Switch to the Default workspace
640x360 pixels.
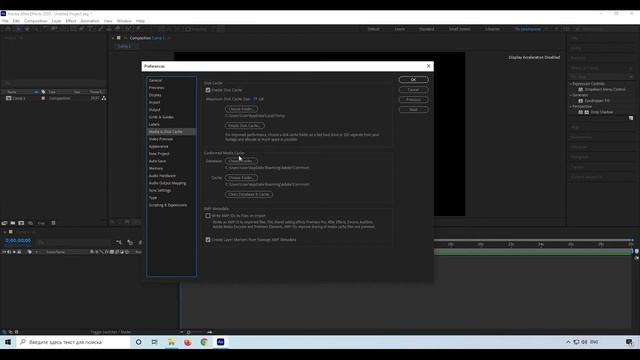tap(373, 29)
